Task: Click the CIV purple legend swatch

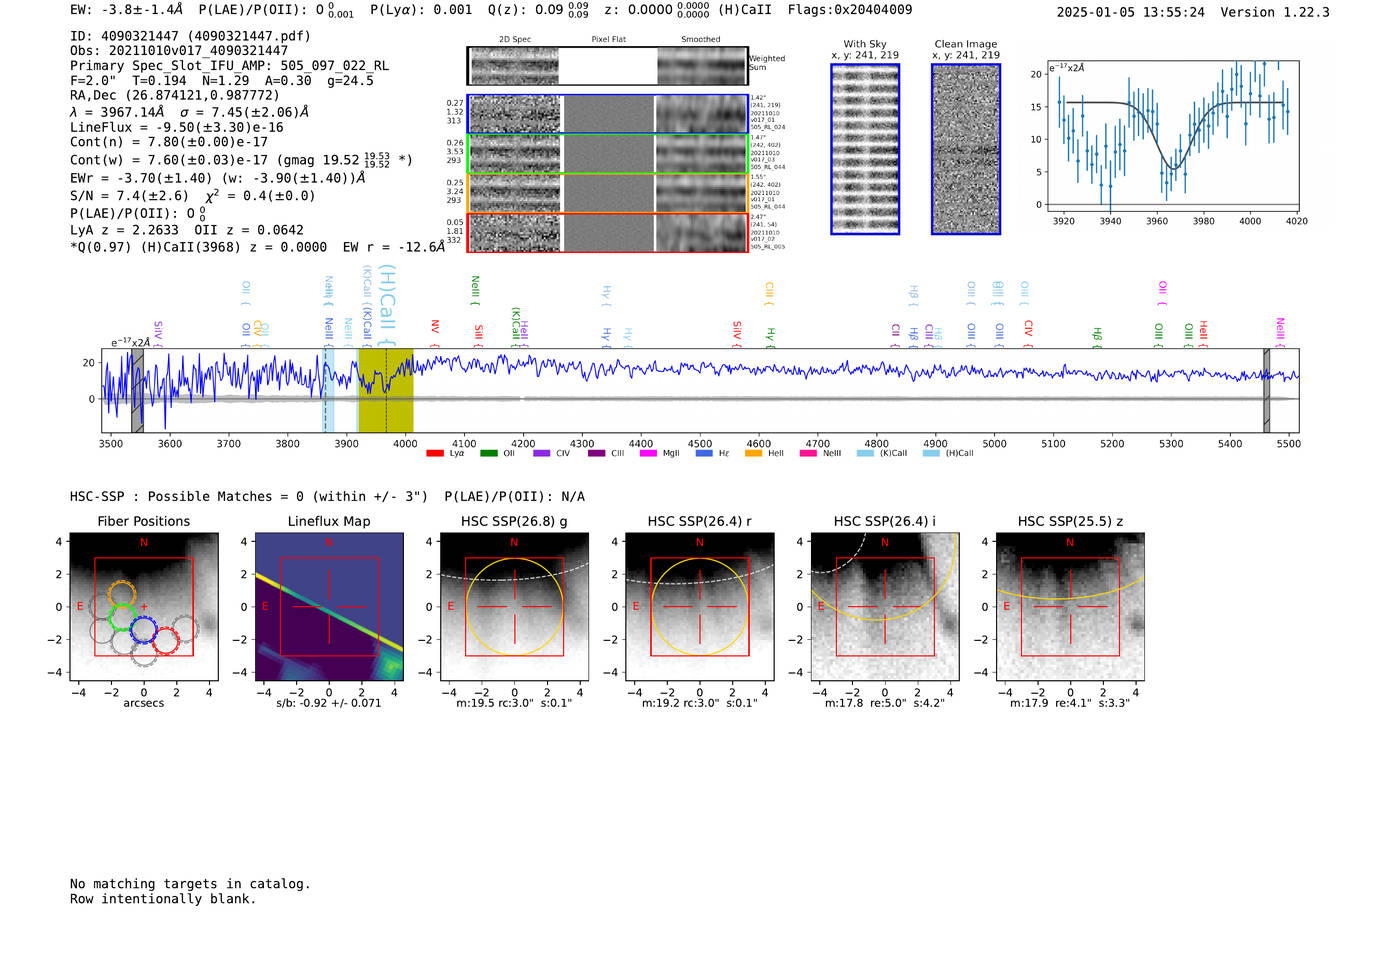Action: point(542,453)
